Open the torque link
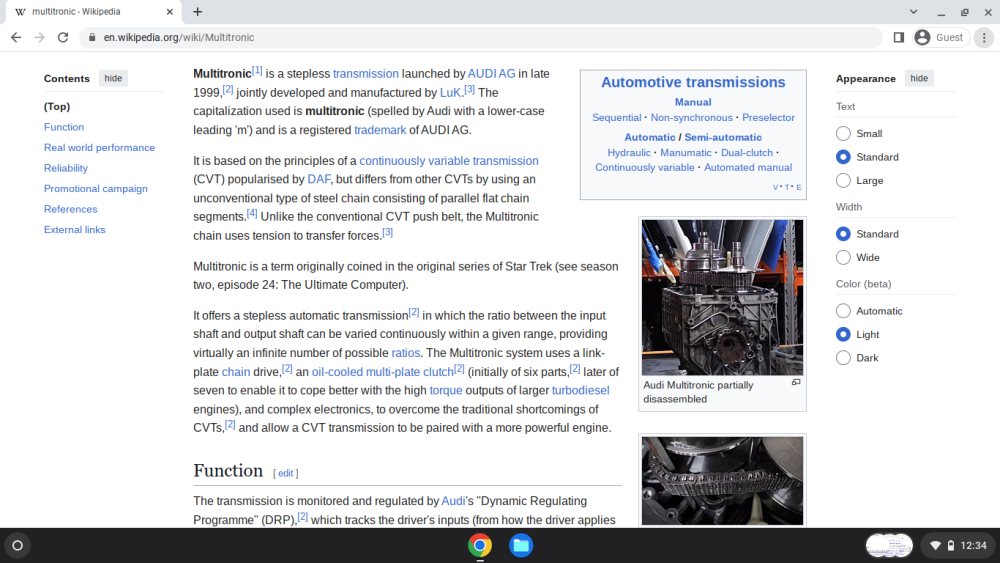The image size is (1000, 563). pos(446,390)
